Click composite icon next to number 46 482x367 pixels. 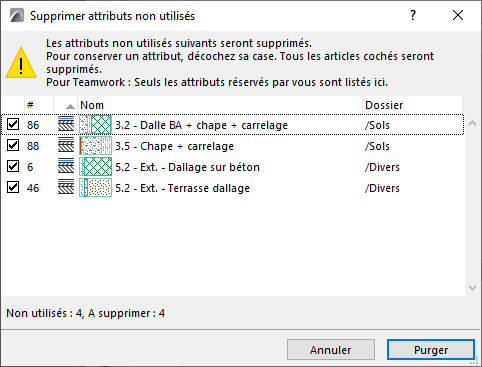point(66,188)
